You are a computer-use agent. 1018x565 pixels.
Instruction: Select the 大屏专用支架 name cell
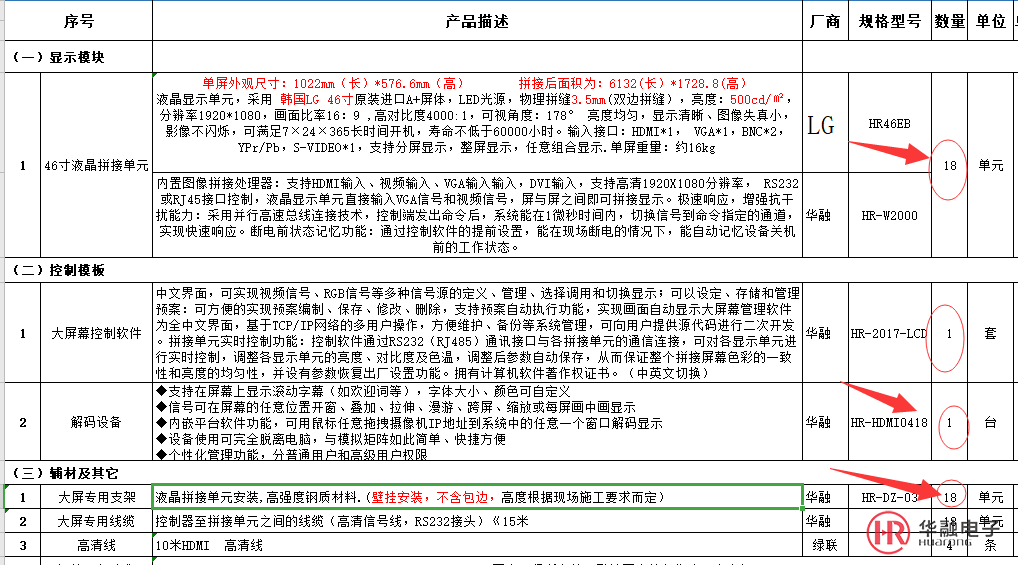(97, 497)
